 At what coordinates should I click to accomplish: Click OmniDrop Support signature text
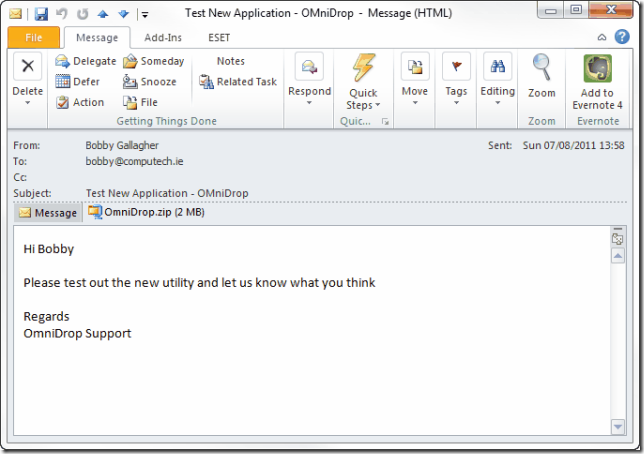click(x=77, y=333)
